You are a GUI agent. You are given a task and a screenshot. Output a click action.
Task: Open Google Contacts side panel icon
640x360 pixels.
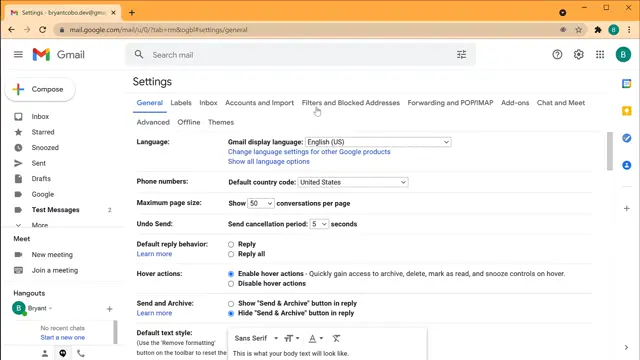coord(627,165)
